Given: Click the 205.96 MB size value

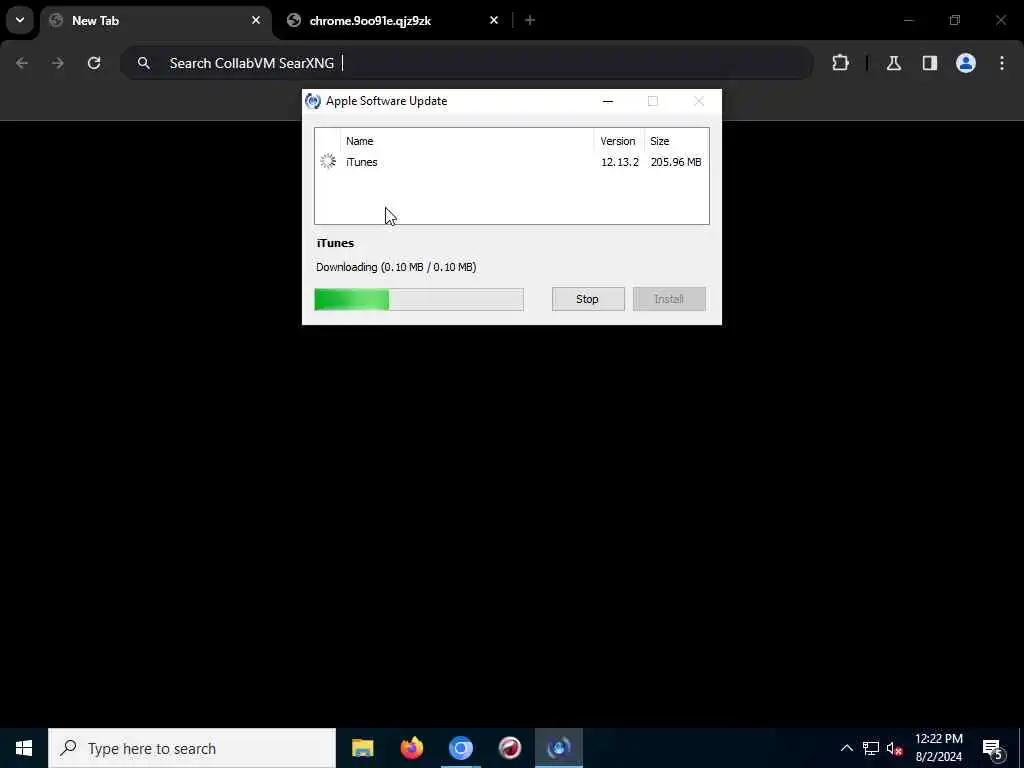Looking at the screenshot, I should tap(676, 162).
